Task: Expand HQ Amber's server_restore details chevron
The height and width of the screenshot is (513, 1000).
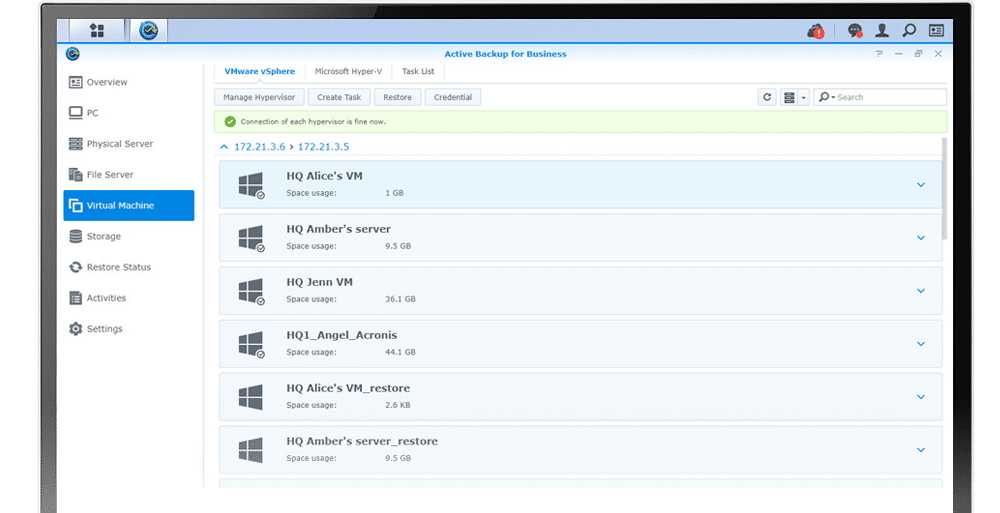Action: point(921,450)
